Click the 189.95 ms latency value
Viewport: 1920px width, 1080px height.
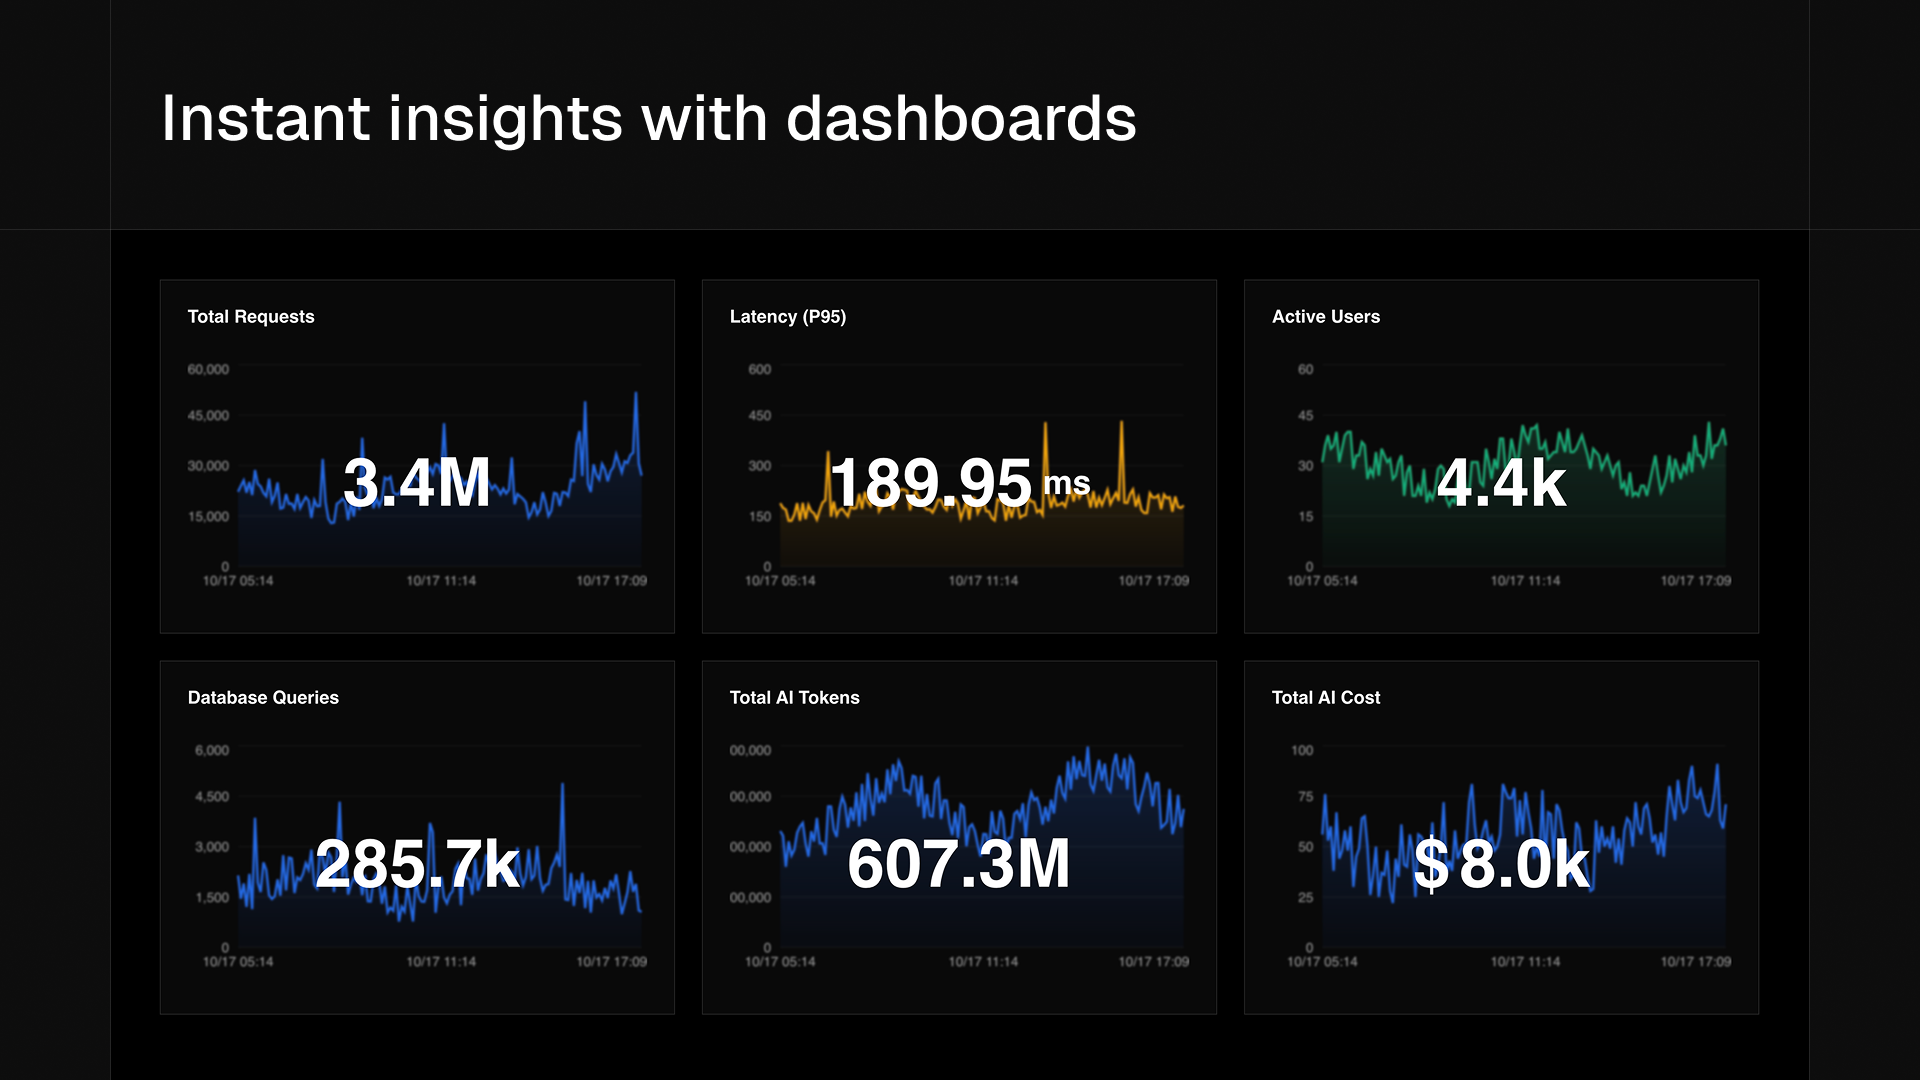coord(958,483)
